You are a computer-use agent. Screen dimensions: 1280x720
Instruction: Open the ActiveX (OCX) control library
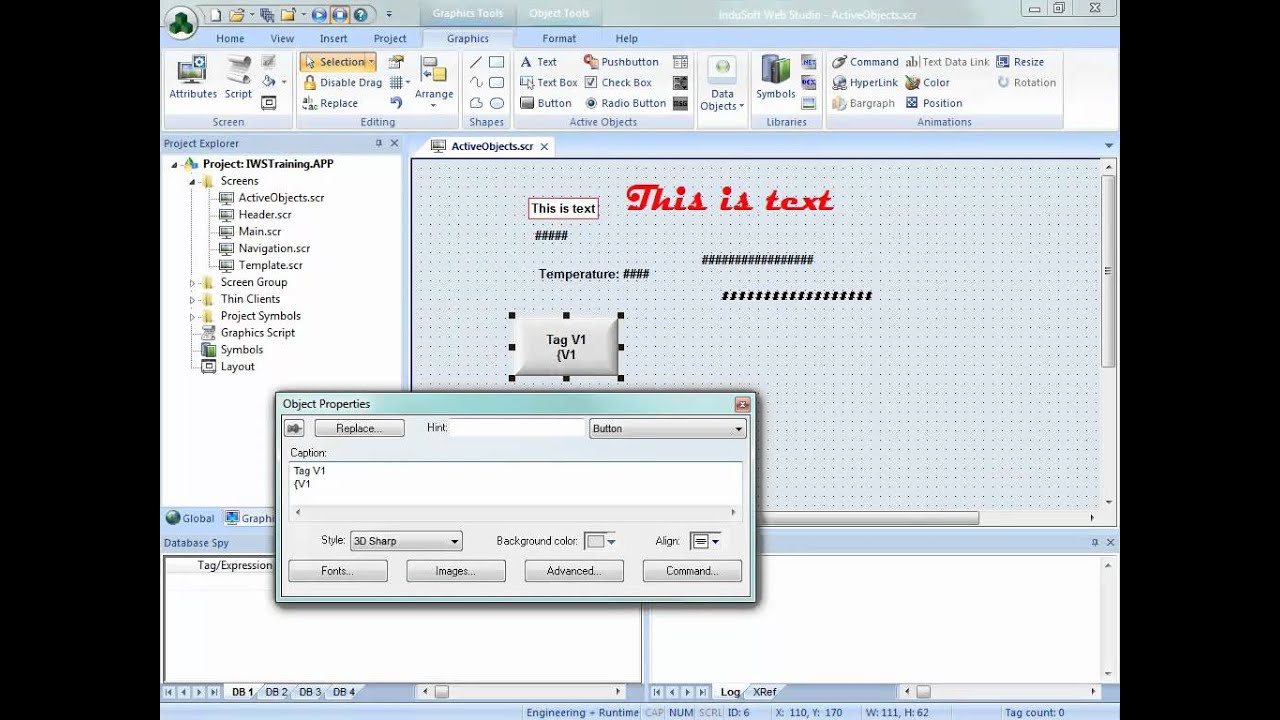point(809,82)
